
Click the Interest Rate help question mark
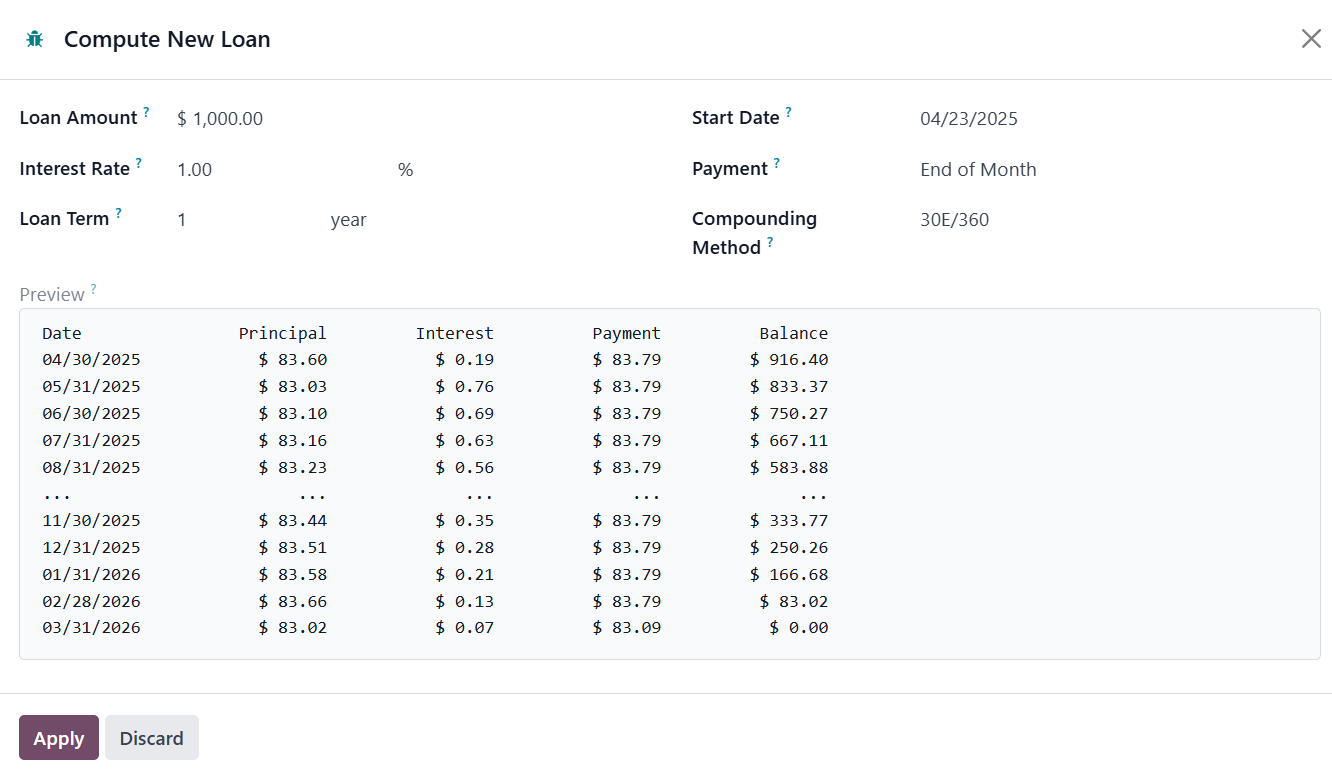click(138, 163)
